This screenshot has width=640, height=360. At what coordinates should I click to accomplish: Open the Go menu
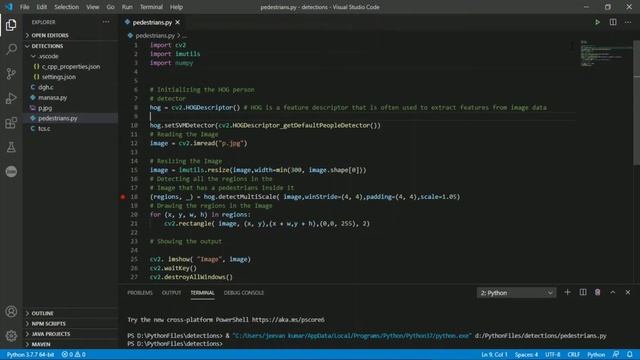coord(111,7)
